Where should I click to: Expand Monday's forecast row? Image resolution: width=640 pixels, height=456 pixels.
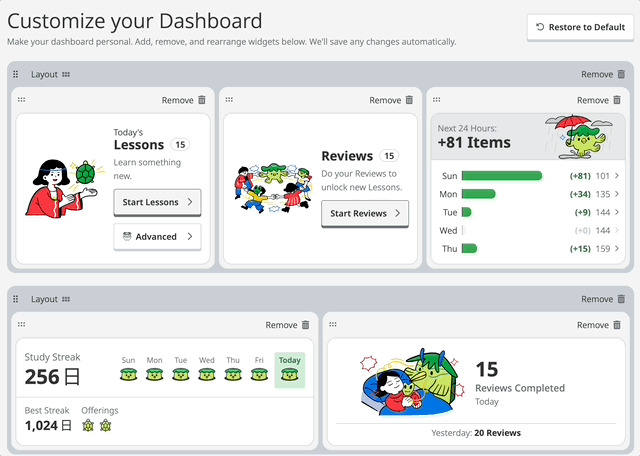point(617,194)
